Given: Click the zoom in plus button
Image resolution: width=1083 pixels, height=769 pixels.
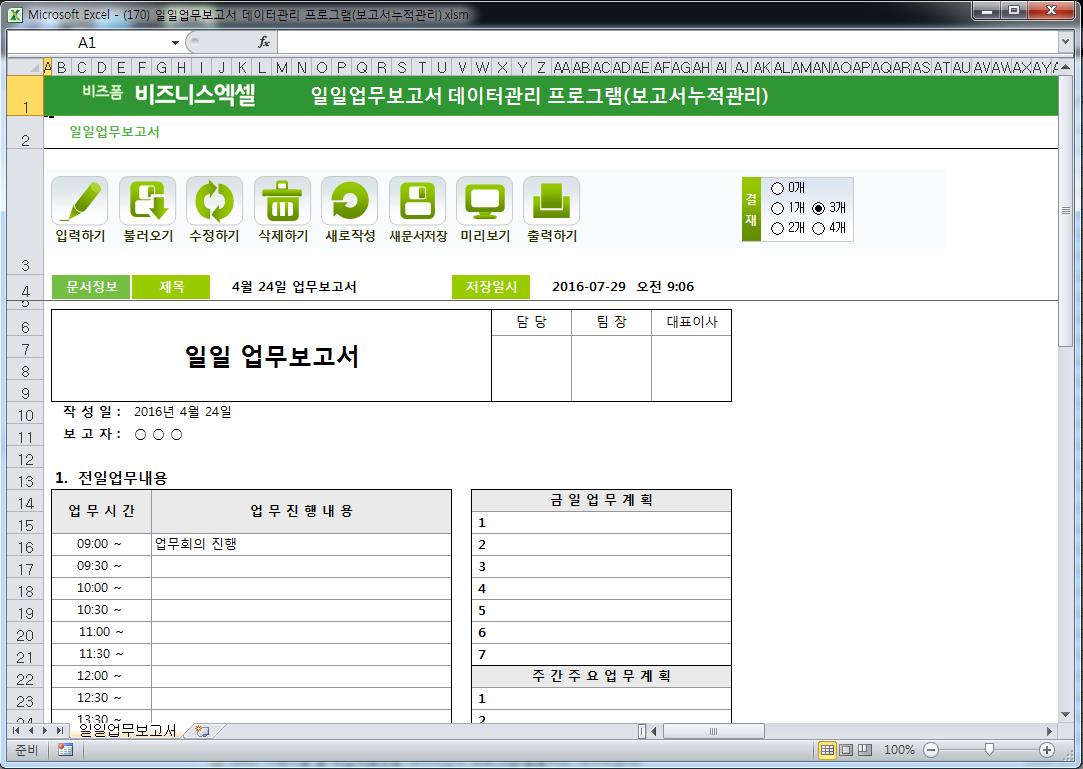Looking at the screenshot, I should (x=1047, y=750).
